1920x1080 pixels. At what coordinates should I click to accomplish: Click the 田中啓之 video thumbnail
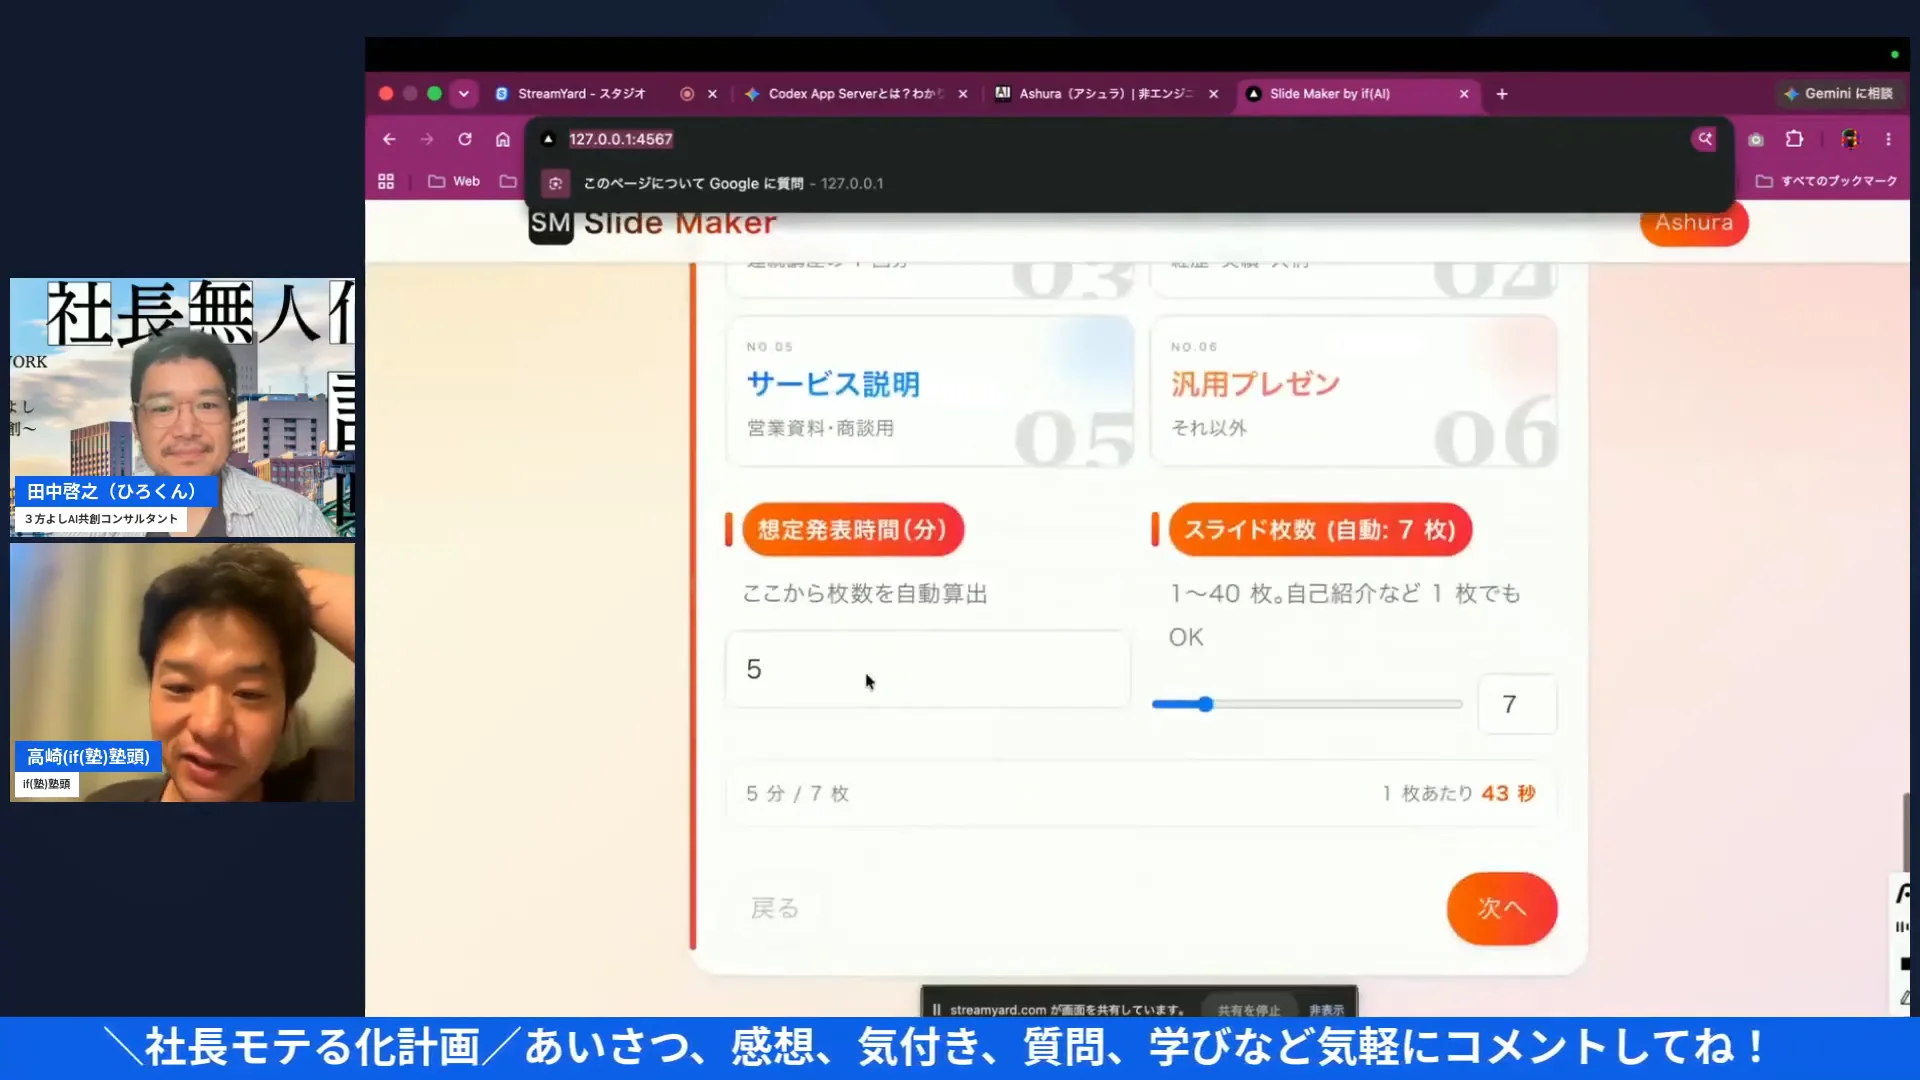[x=182, y=407]
